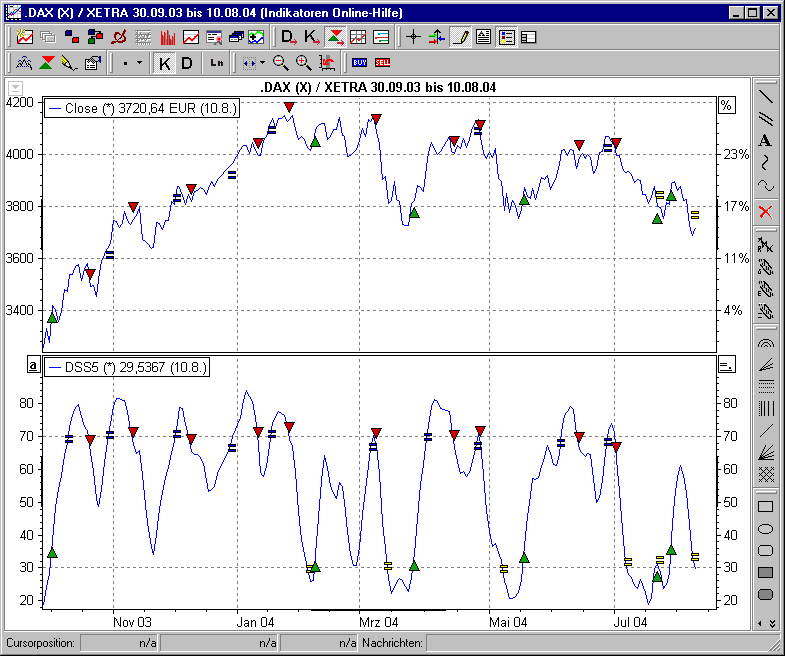This screenshot has width=785, height=656.
Task: Click the SELL signal button
Action: tap(382, 63)
